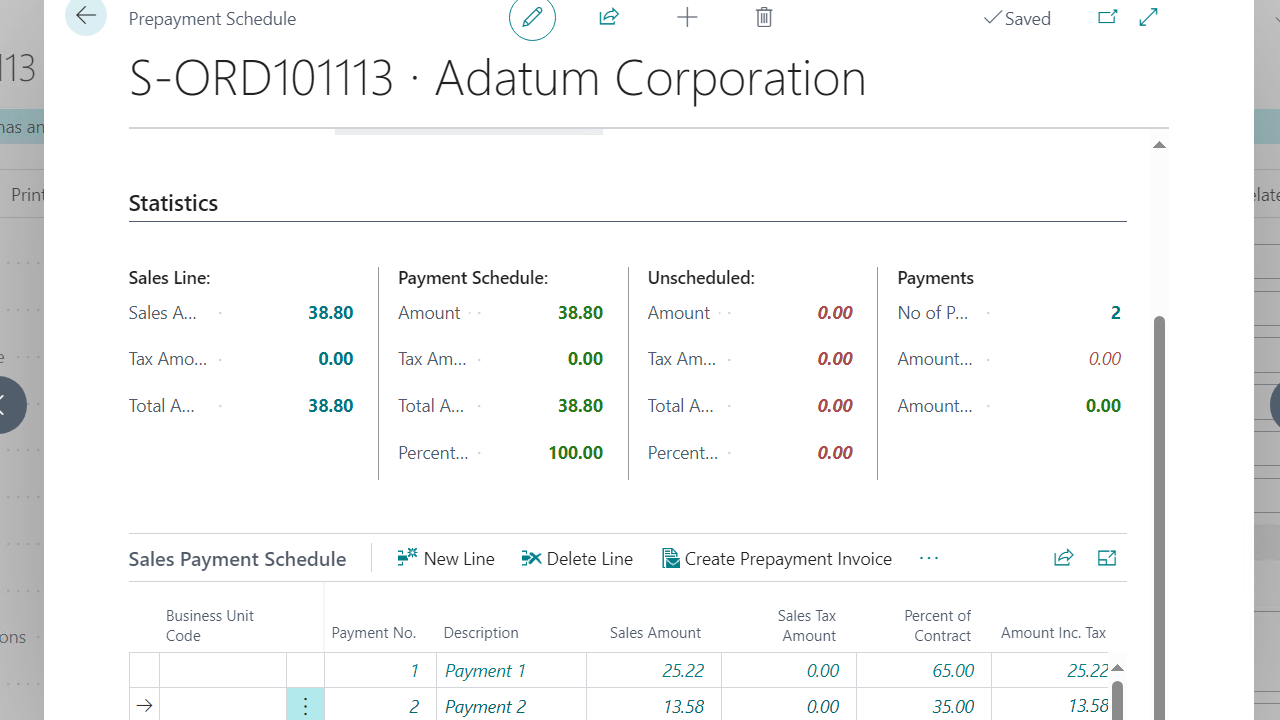Select Delete Line in the schedule toolbar
The width and height of the screenshot is (1280, 720).
[577, 558]
